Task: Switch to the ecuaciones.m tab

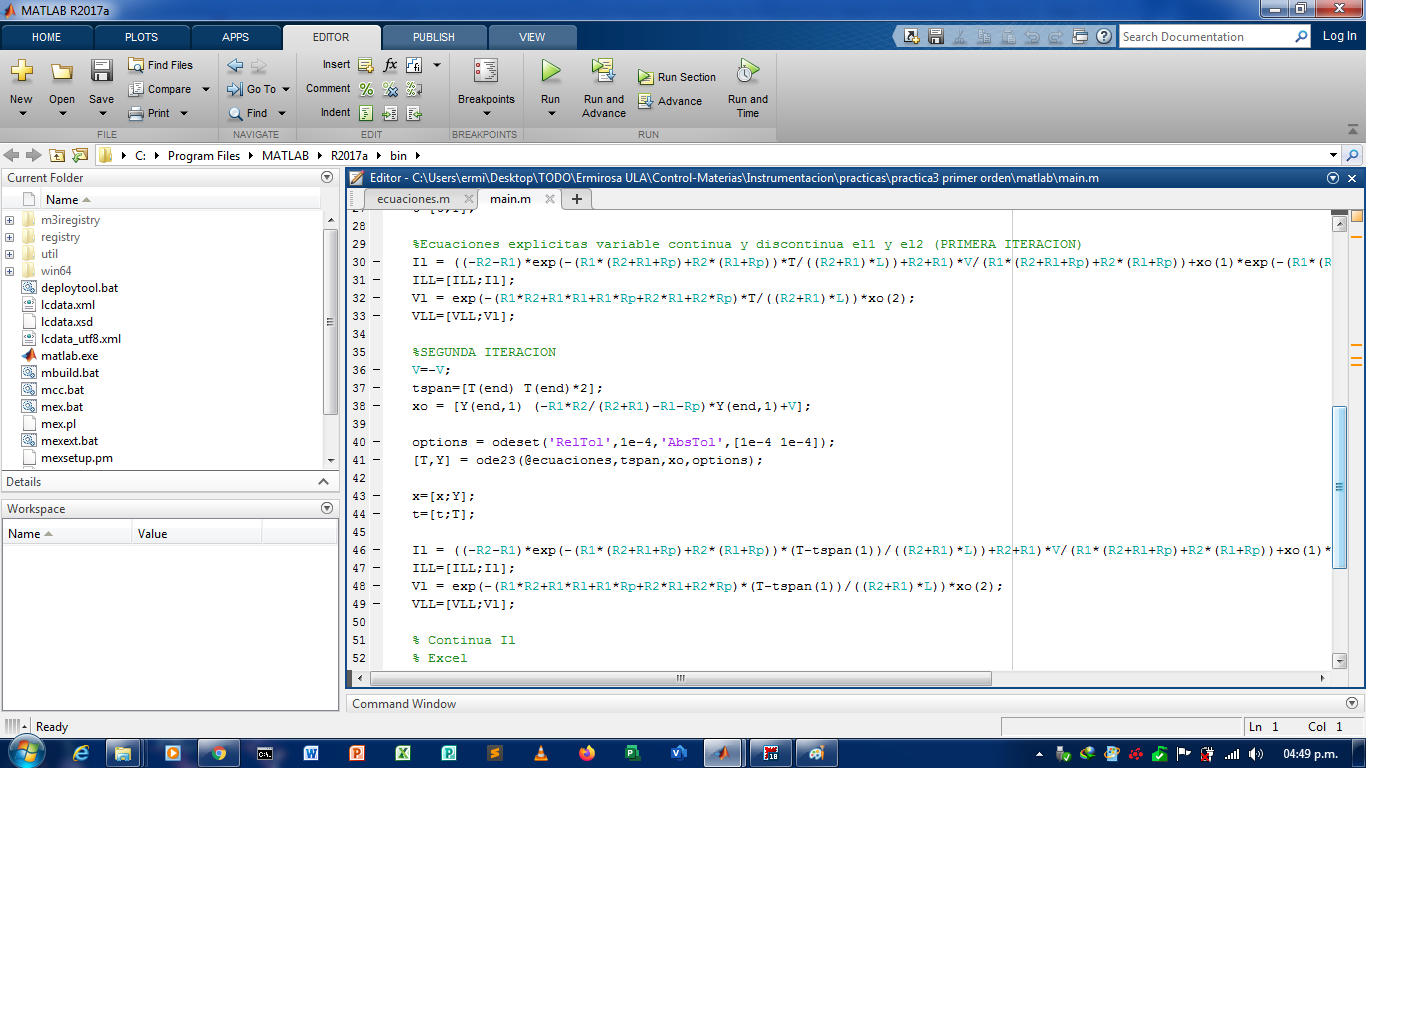Action: pyautogui.click(x=415, y=199)
